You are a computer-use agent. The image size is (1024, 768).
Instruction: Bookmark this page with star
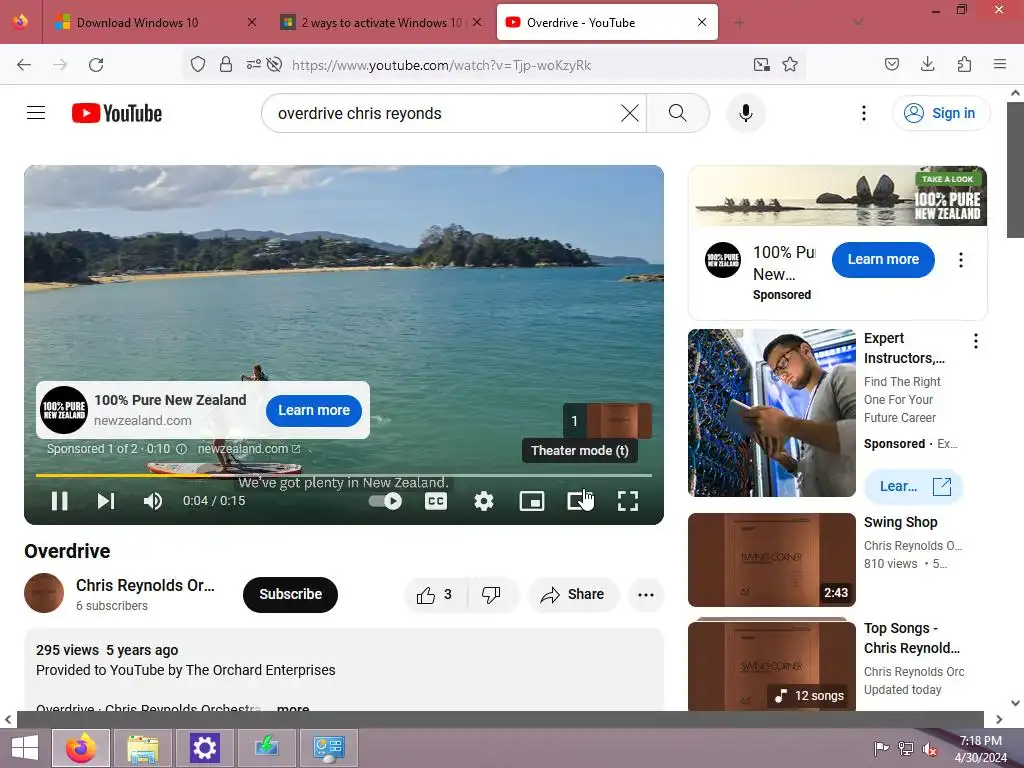[x=790, y=64]
